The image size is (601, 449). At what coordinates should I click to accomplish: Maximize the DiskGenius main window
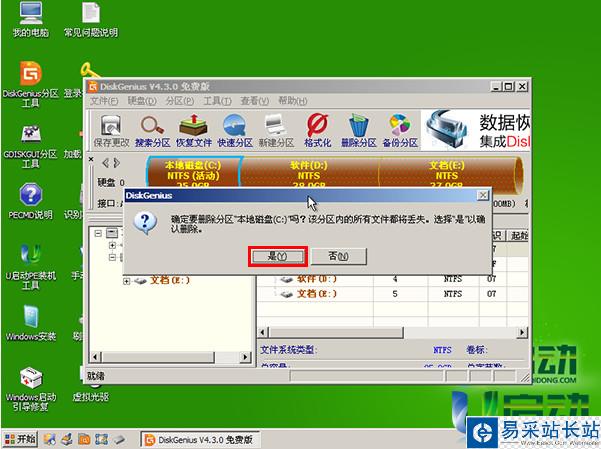(509, 87)
